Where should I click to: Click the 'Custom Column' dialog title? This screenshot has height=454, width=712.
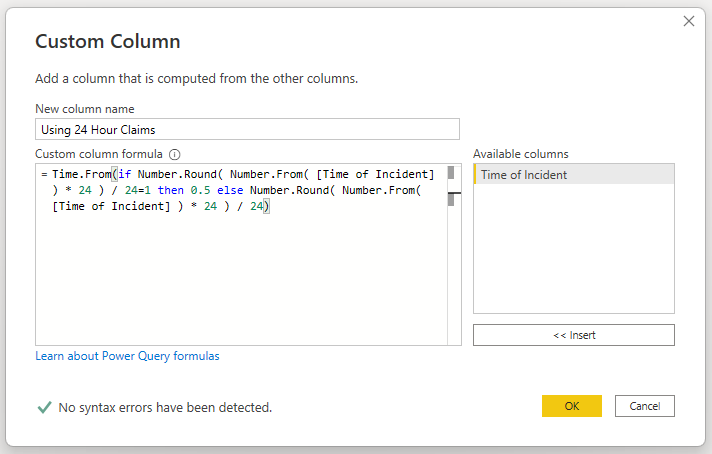108,41
